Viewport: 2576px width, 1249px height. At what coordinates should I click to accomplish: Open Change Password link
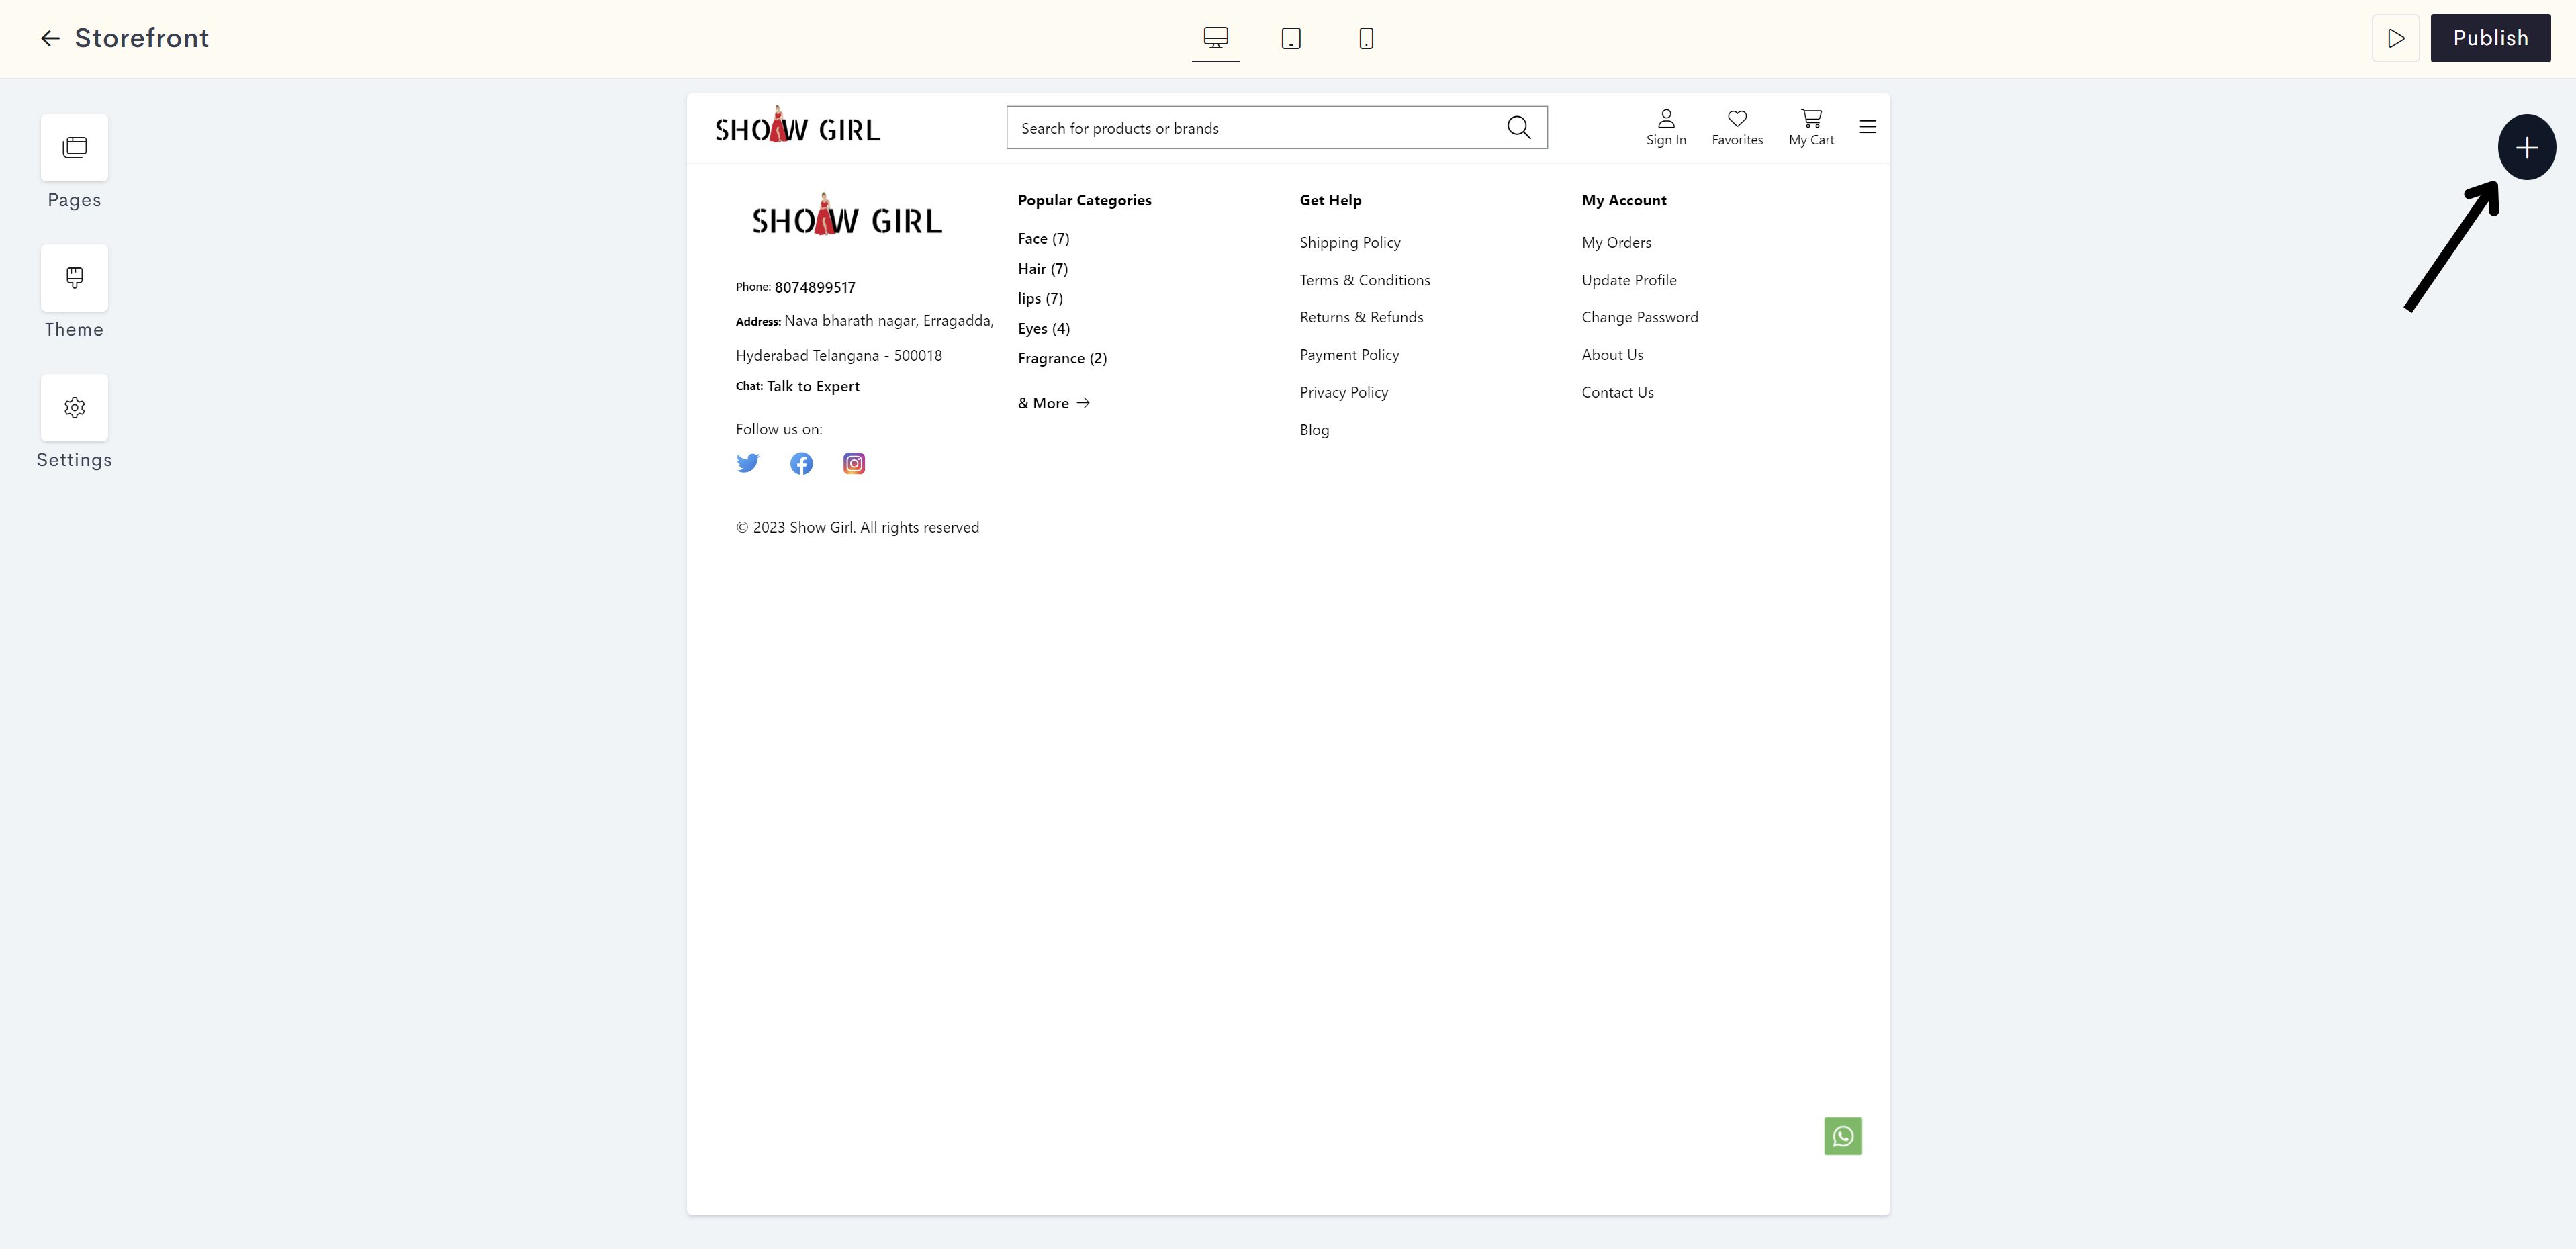coord(1640,318)
